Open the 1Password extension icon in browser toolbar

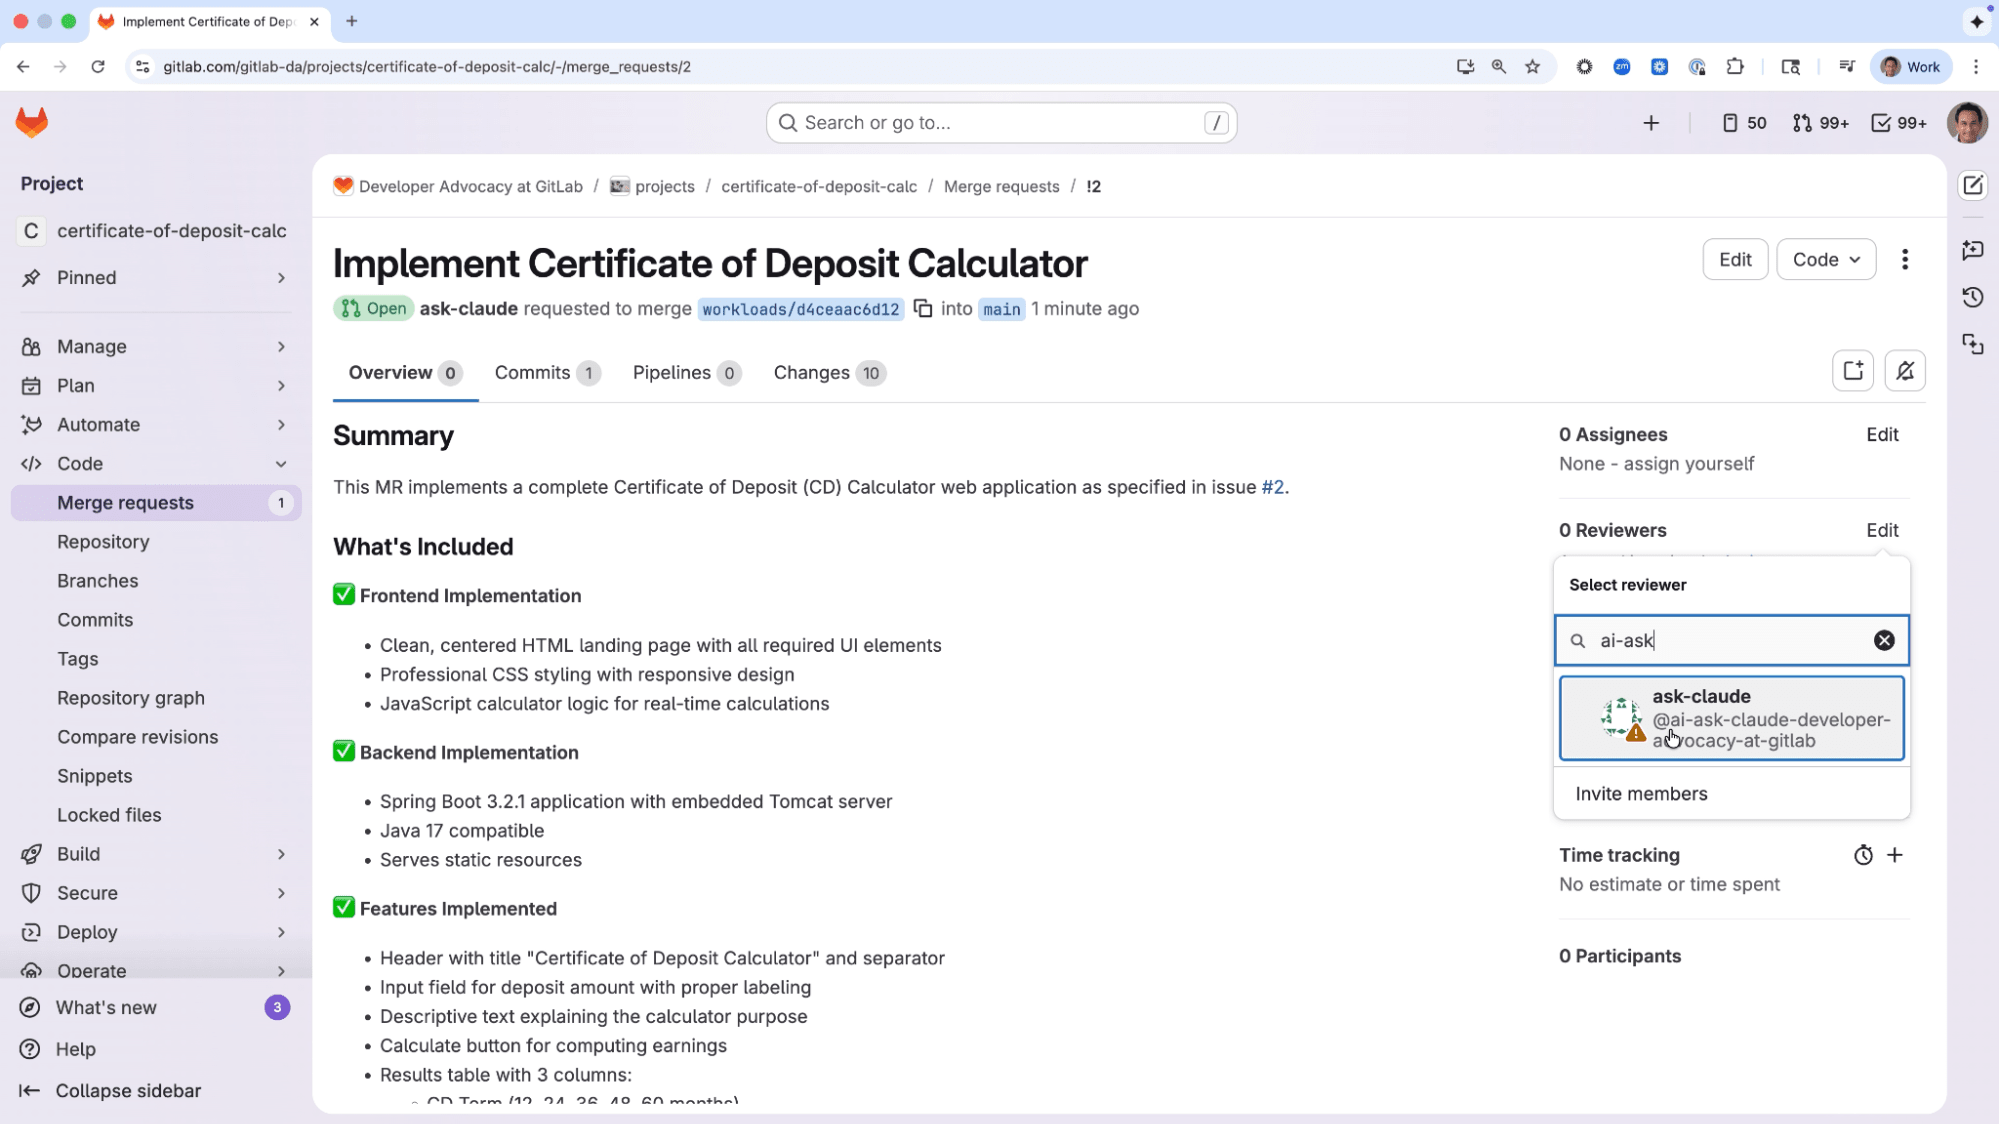1697,67
